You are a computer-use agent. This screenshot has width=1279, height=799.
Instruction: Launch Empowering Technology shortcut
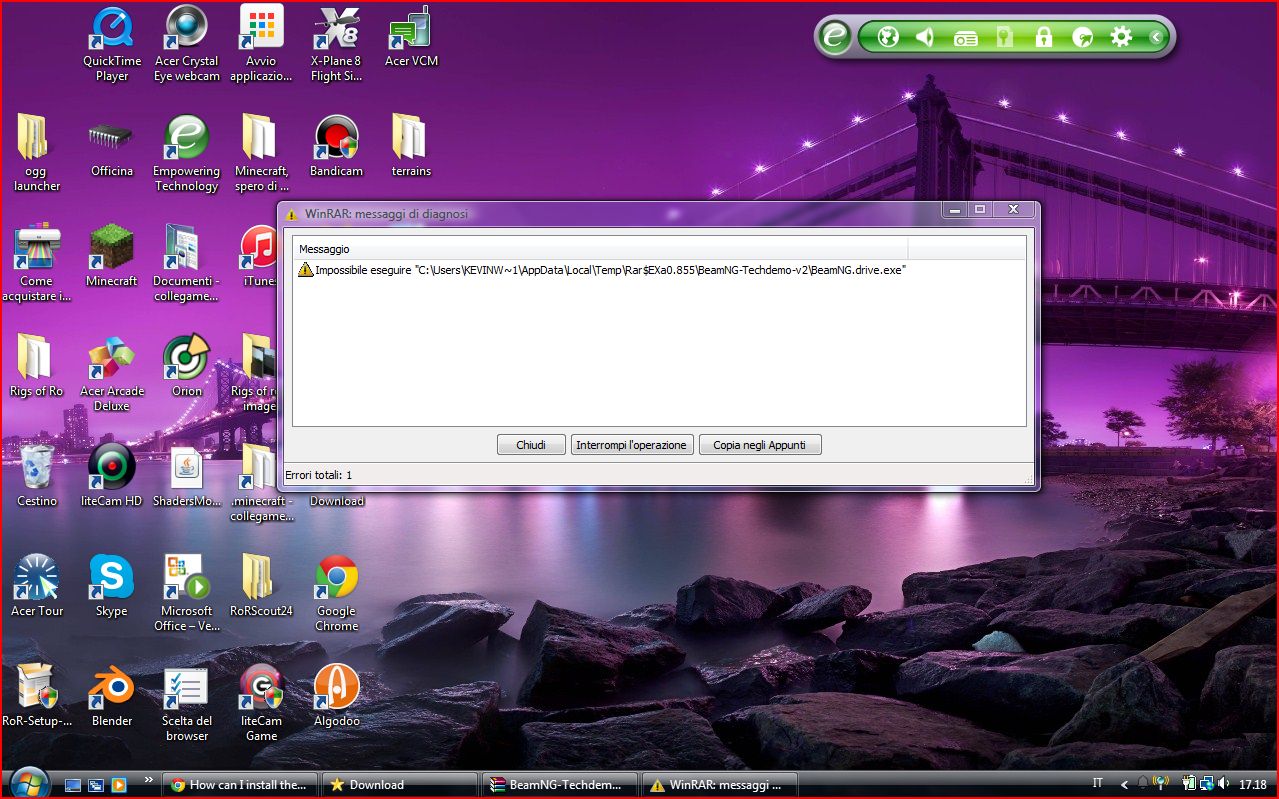coord(187,153)
